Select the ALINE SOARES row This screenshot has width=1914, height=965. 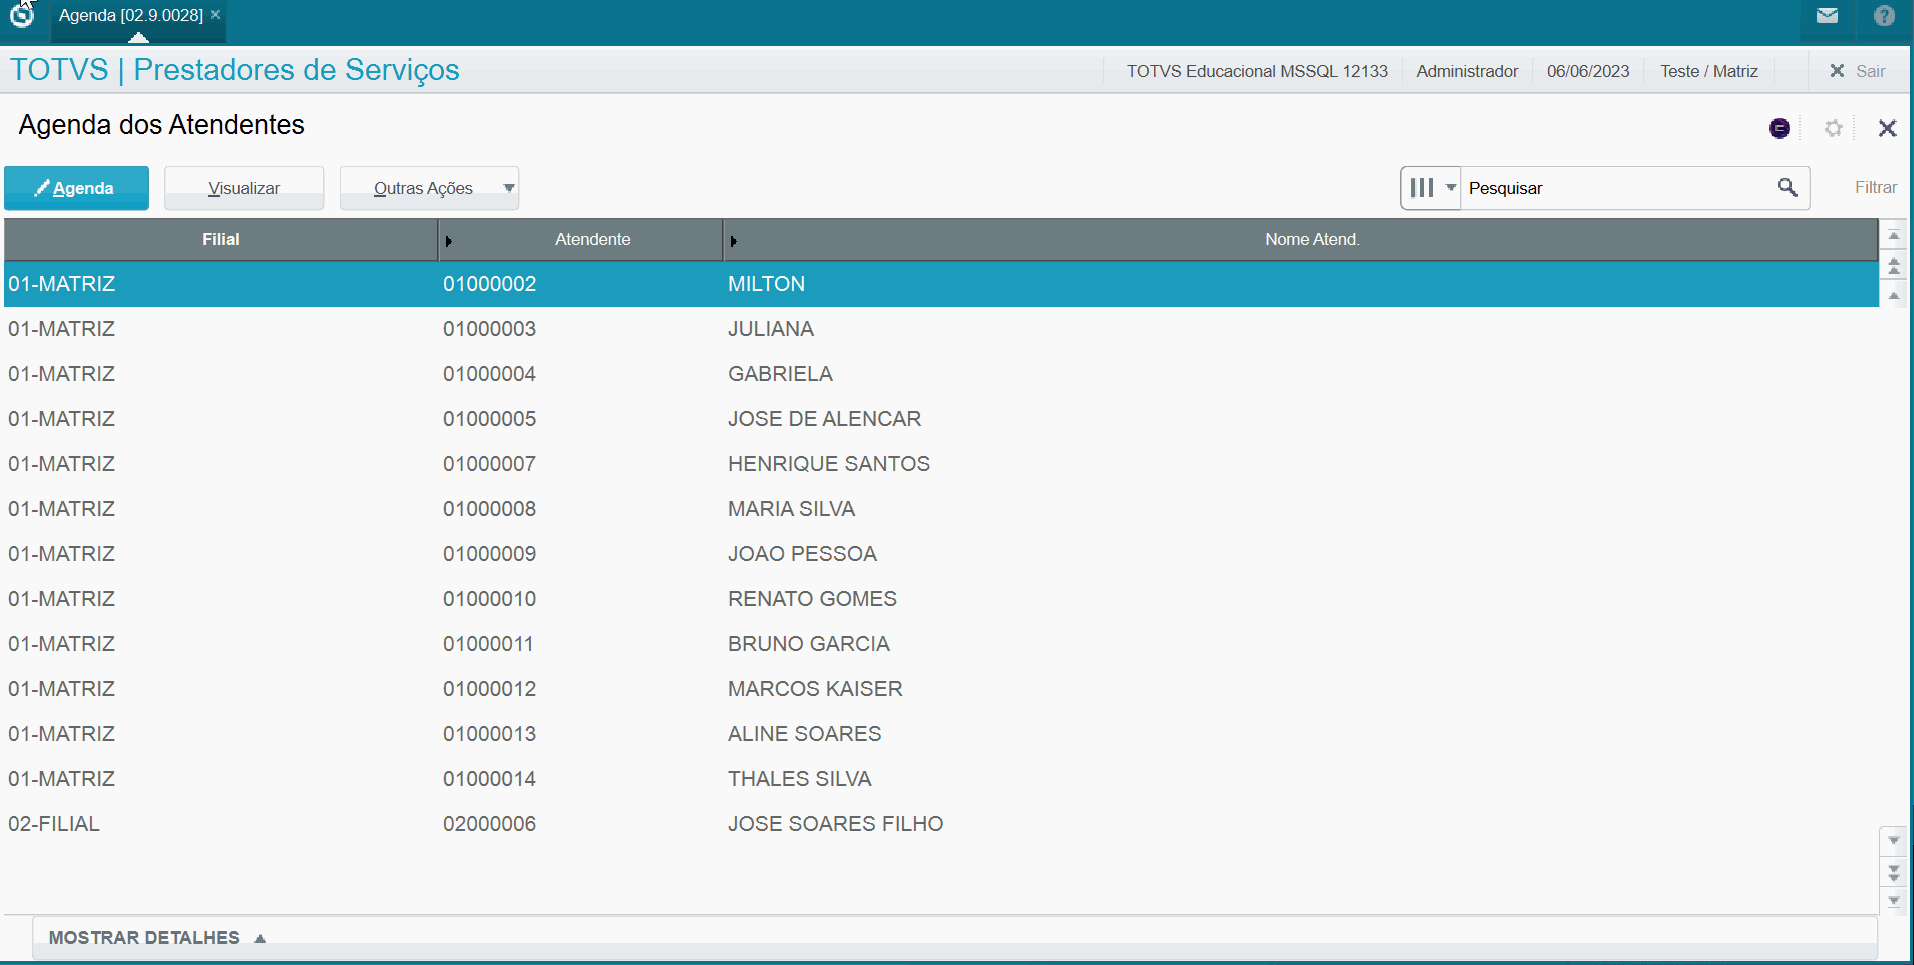pos(941,734)
